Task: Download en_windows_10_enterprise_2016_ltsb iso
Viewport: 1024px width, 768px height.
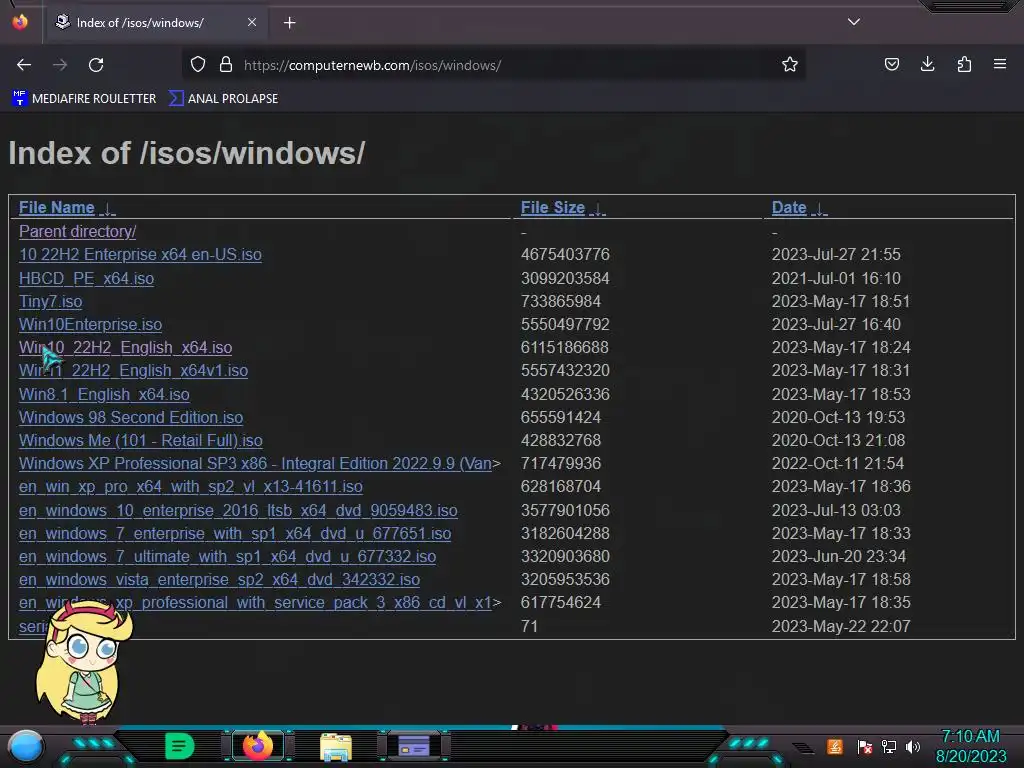Action: (x=238, y=510)
